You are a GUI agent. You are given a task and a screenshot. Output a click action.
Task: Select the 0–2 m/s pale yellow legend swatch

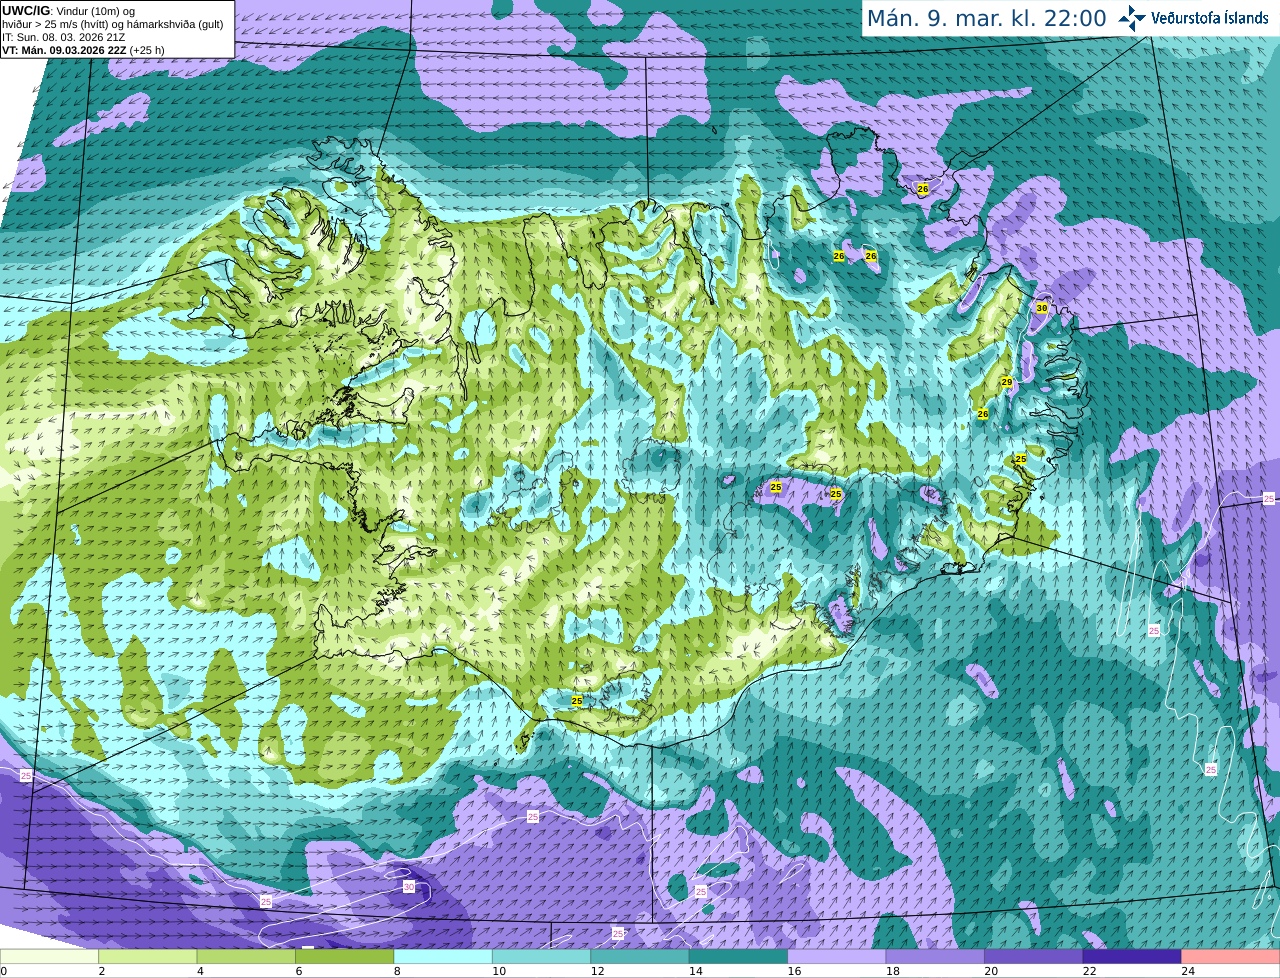pyautogui.click(x=49, y=956)
